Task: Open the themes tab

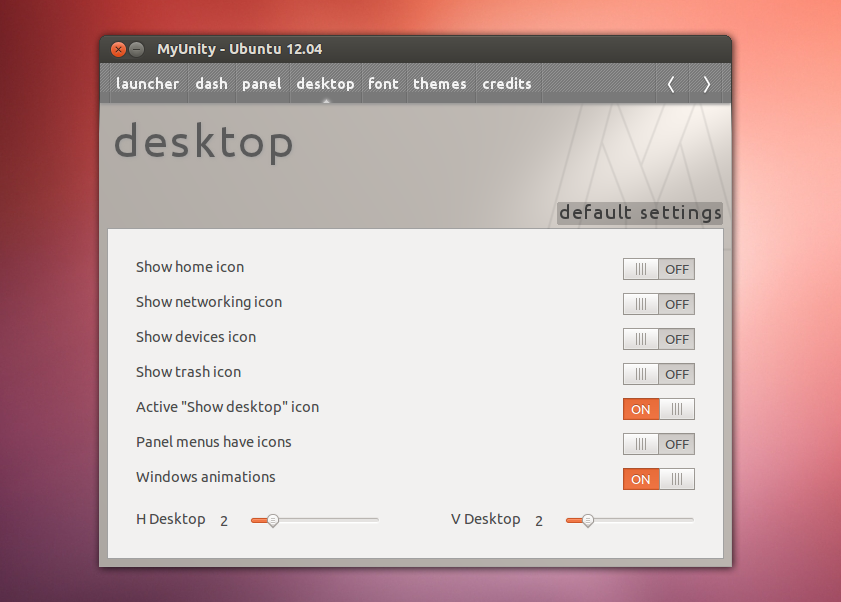Action: (440, 84)
